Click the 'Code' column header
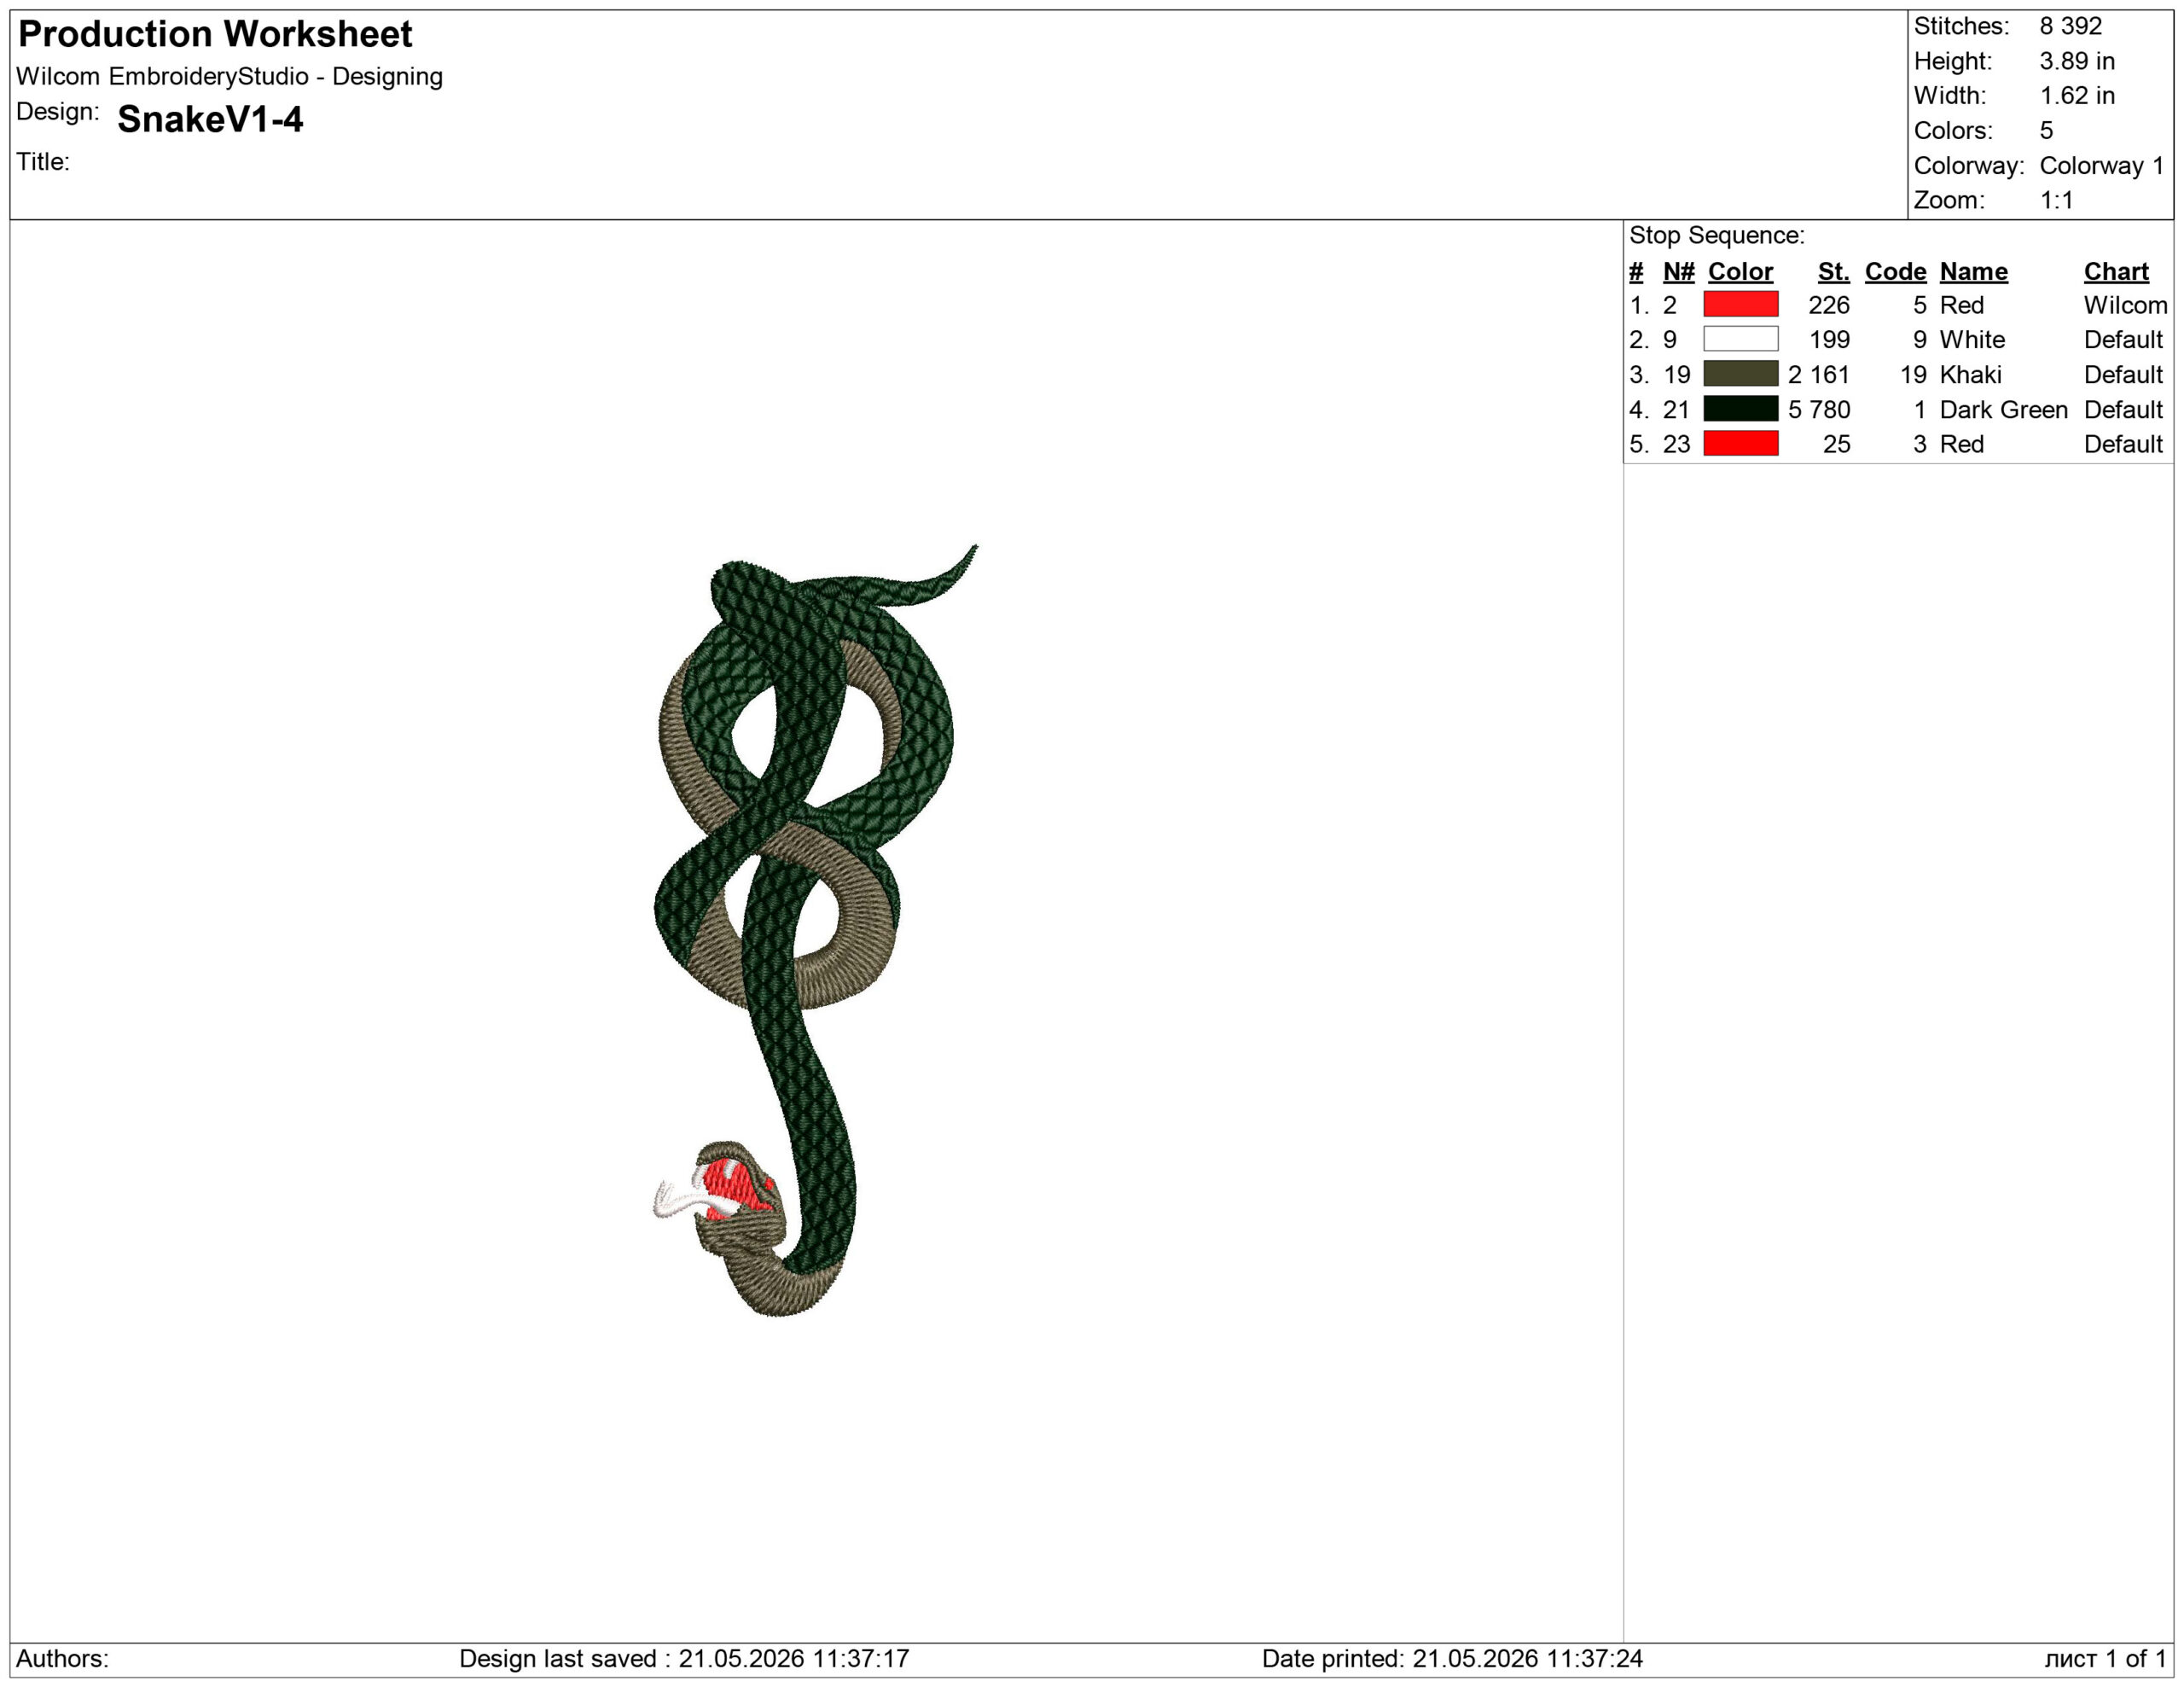The image size is (2184, 1681). 1895,272
